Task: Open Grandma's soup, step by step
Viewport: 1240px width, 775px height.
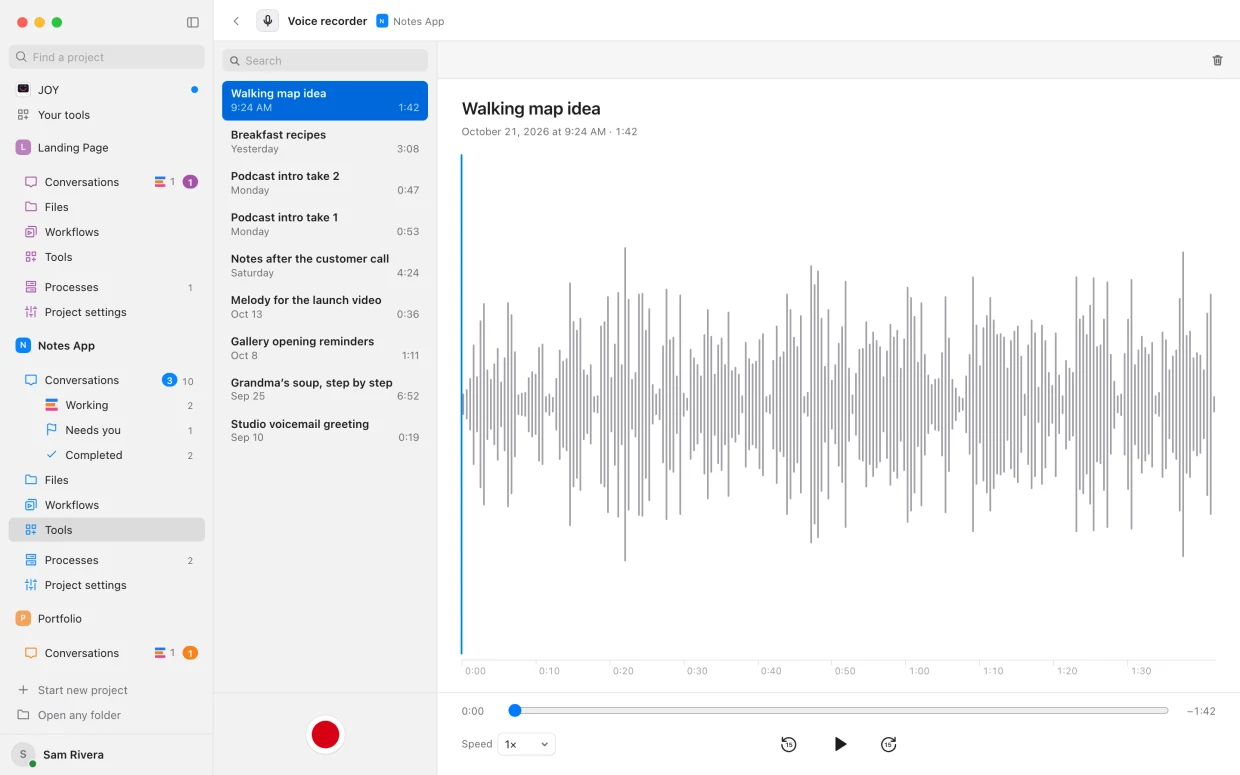Action: pos(325,389)
